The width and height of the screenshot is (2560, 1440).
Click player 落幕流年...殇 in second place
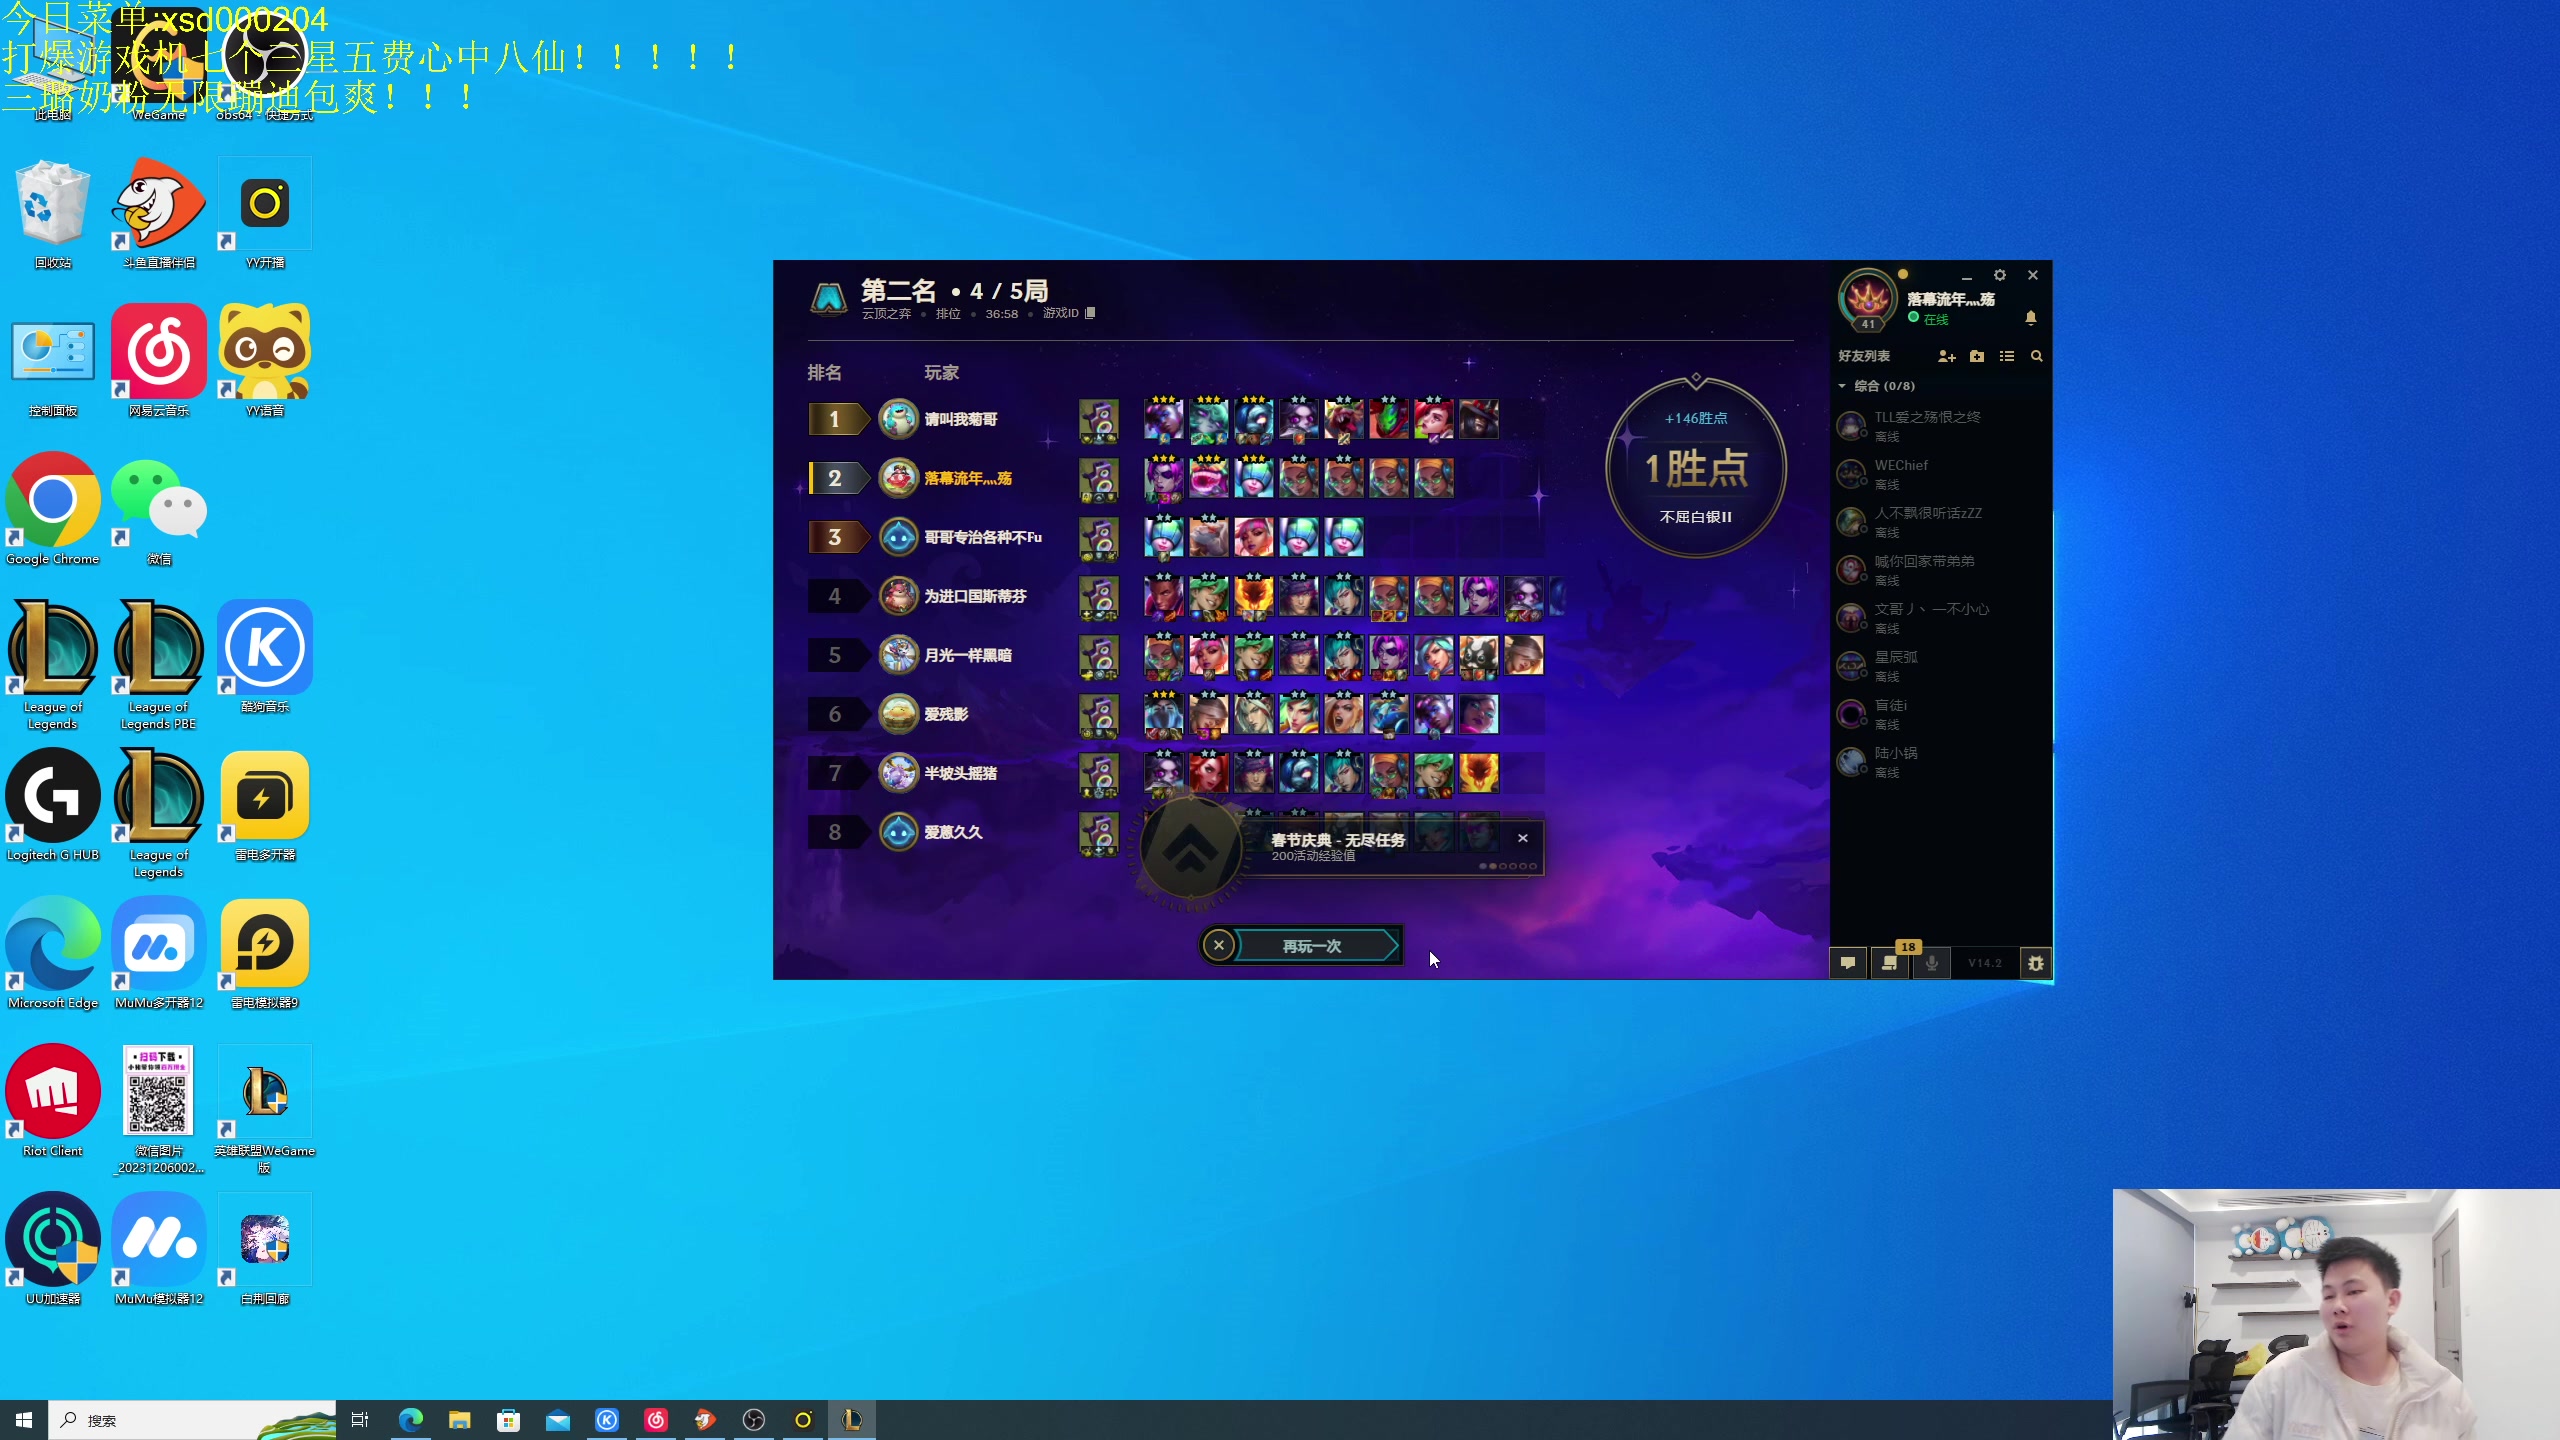[x=968, y=478]
